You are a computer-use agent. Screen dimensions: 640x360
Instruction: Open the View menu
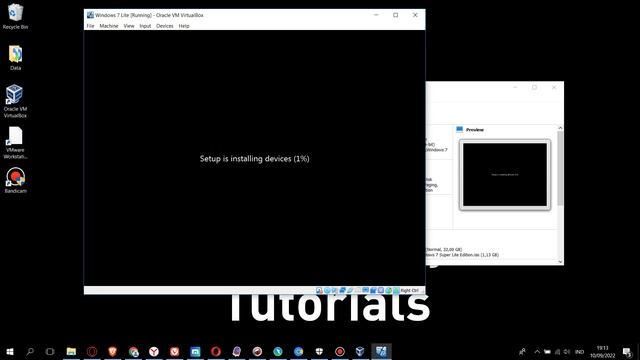click(129, 26)
